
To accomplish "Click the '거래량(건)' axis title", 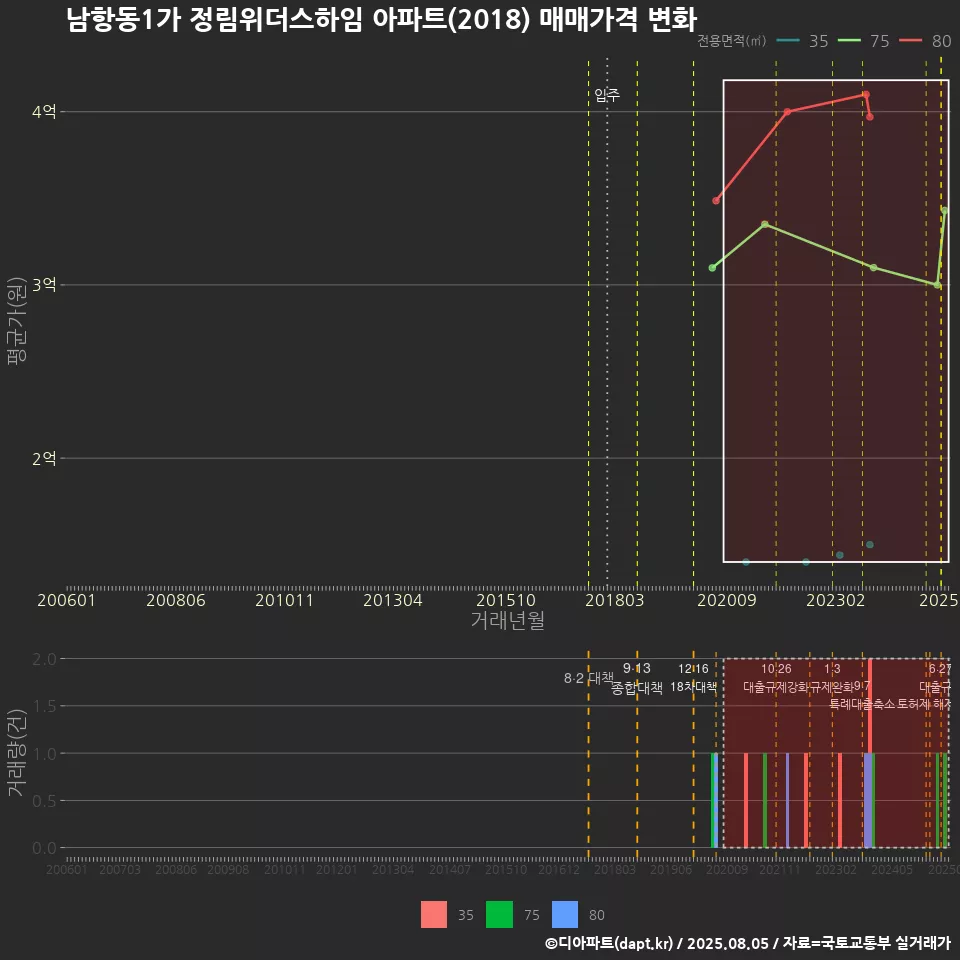I will 17,753.
